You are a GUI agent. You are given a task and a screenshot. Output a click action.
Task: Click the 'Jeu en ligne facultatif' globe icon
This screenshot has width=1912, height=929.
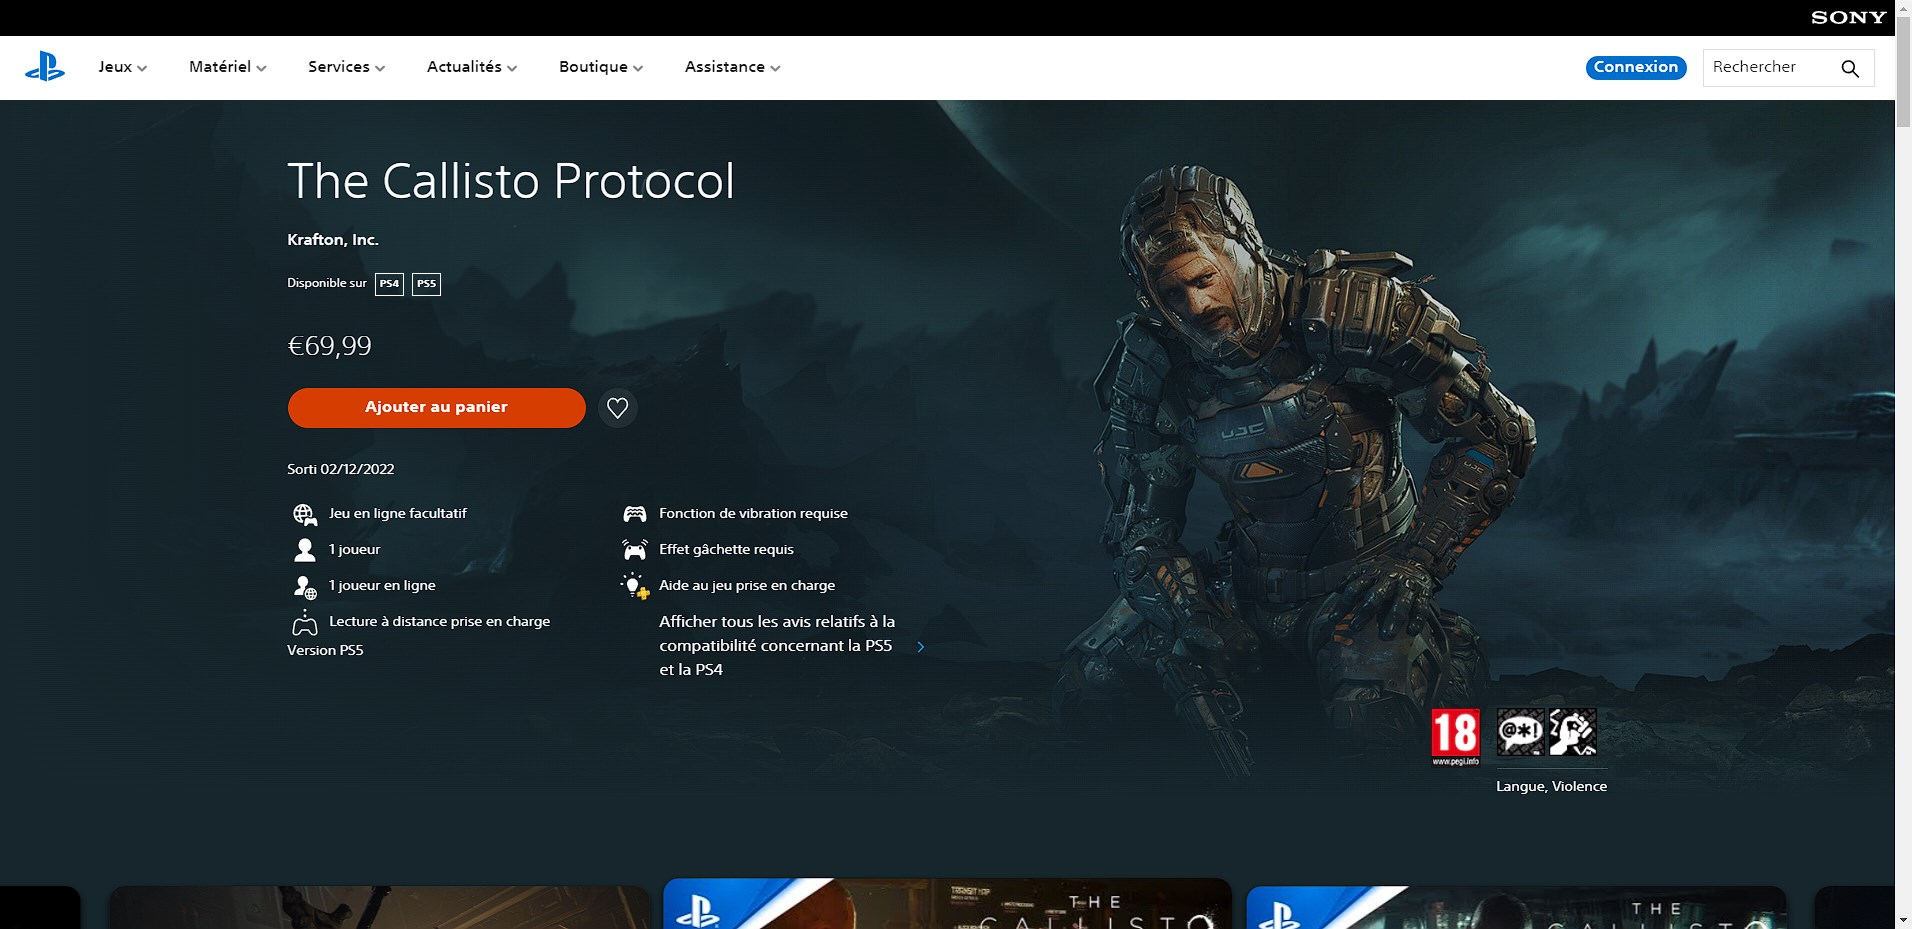[304, 513]
